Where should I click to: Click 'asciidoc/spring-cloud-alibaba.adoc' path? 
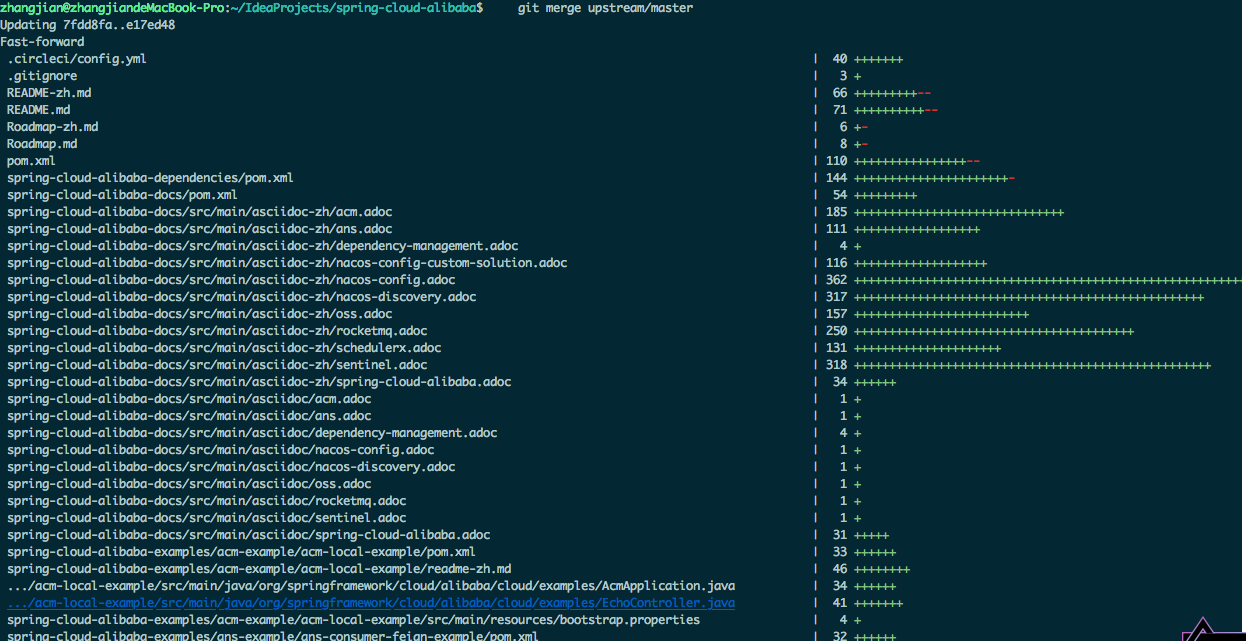(249, 535)
